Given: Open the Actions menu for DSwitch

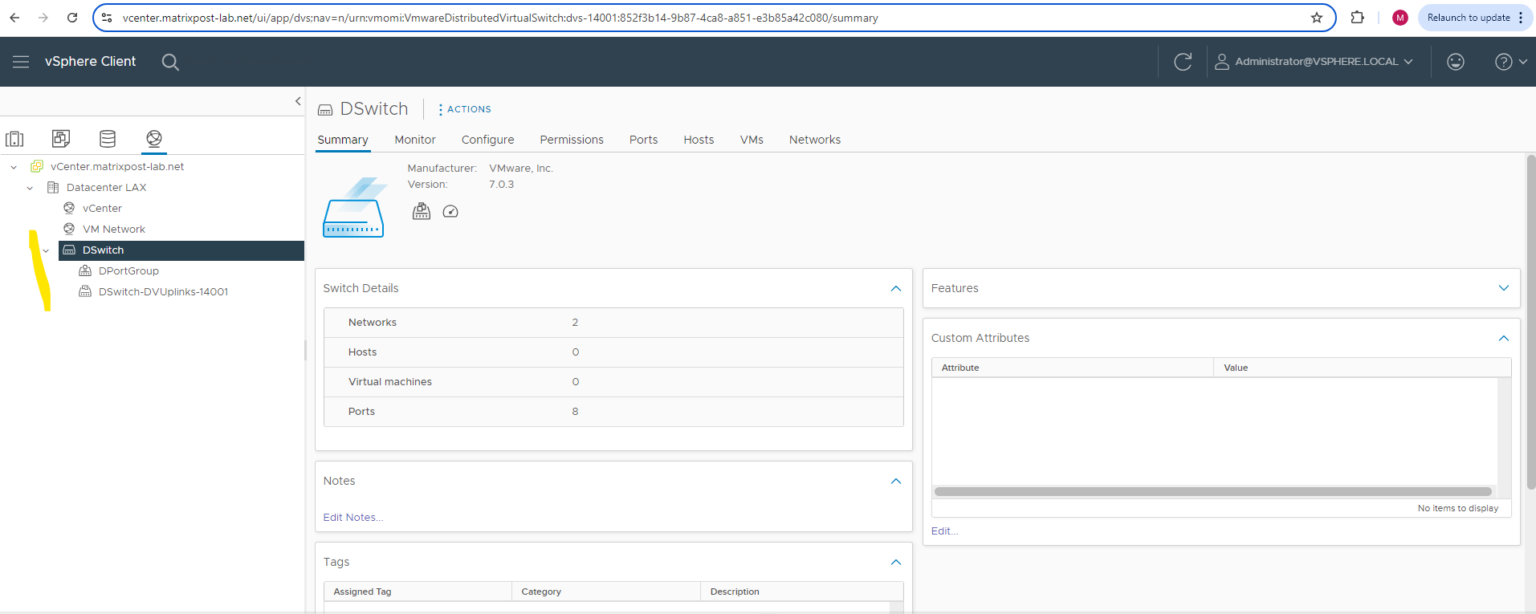Looking at the screenshot, I should point(463,108).
